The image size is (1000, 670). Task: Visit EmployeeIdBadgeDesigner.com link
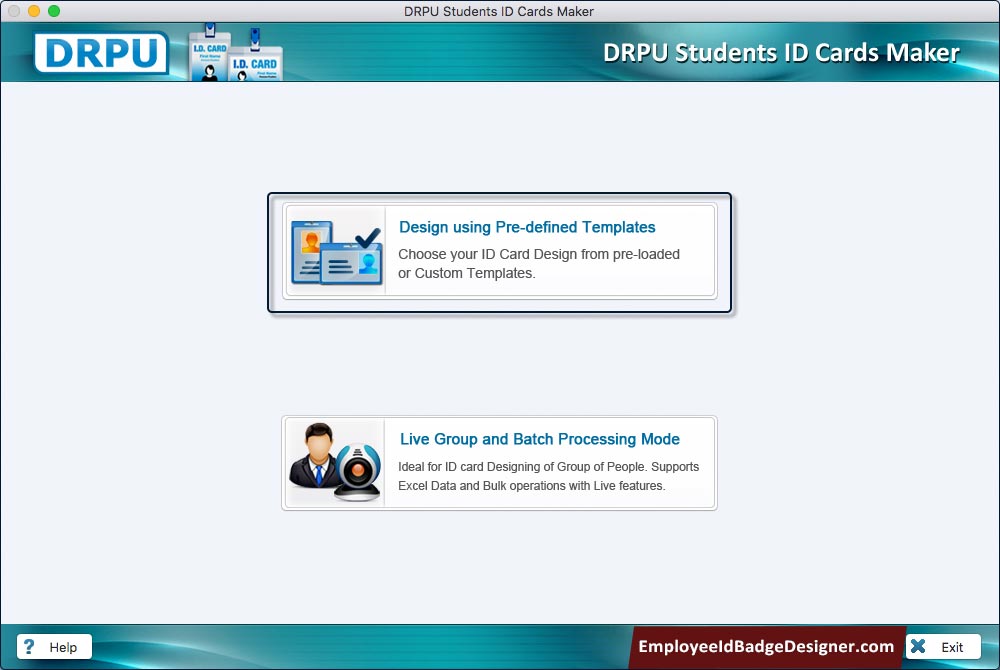(x=766, y=646)
